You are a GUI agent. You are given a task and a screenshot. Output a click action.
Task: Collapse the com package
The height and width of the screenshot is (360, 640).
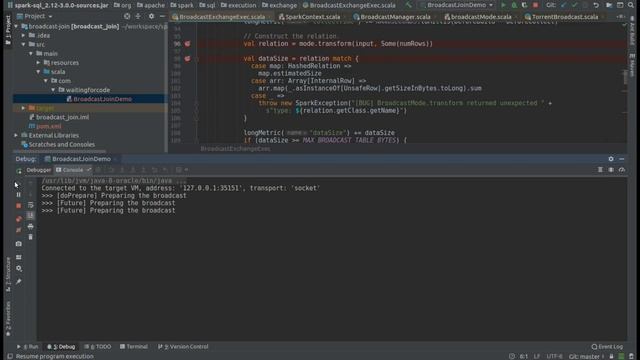click(x=46, y=81)
